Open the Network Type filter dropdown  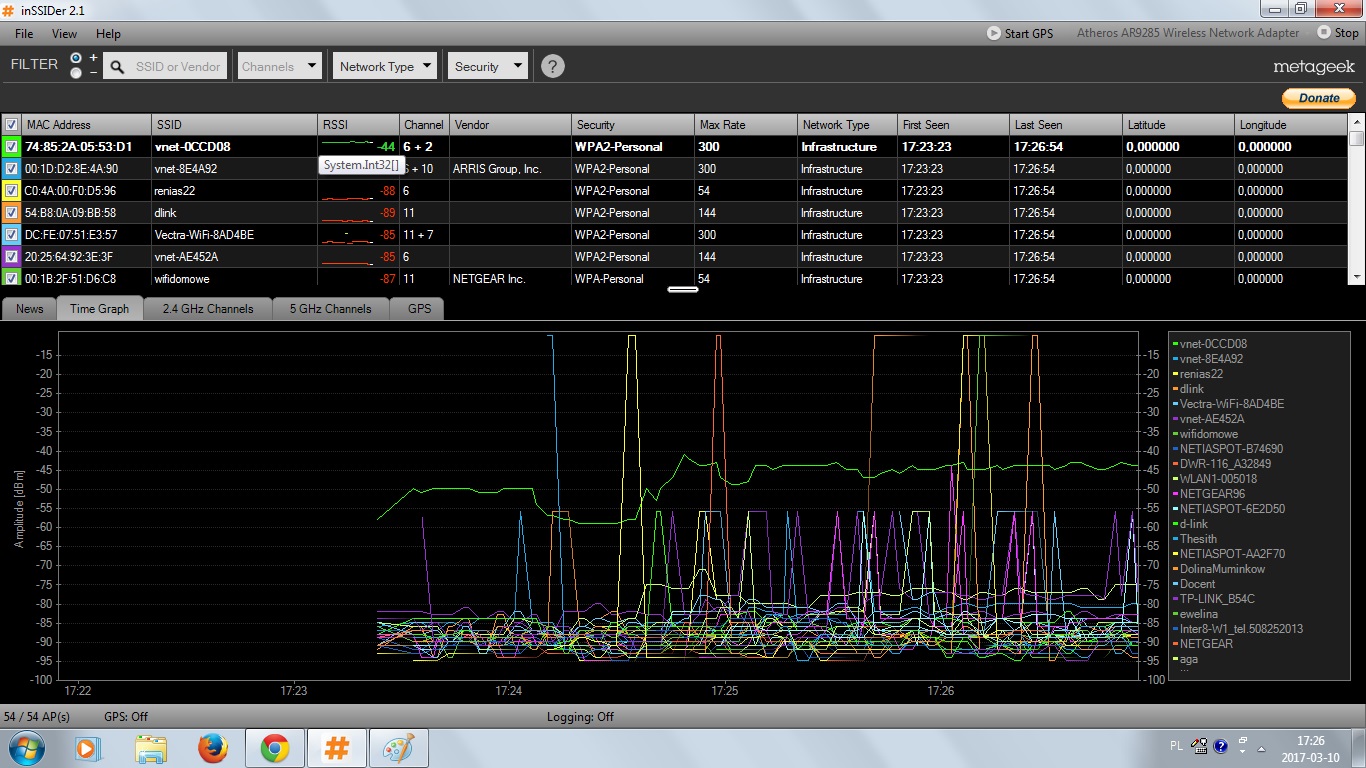point(385,67)
